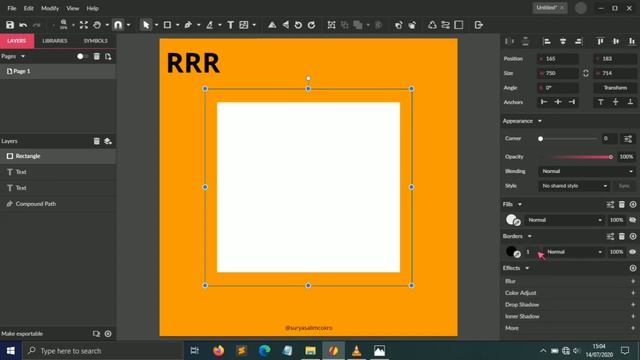640x360 pixels.
Task: Select the Pointer selection tool
Action: tap(146, 25)
